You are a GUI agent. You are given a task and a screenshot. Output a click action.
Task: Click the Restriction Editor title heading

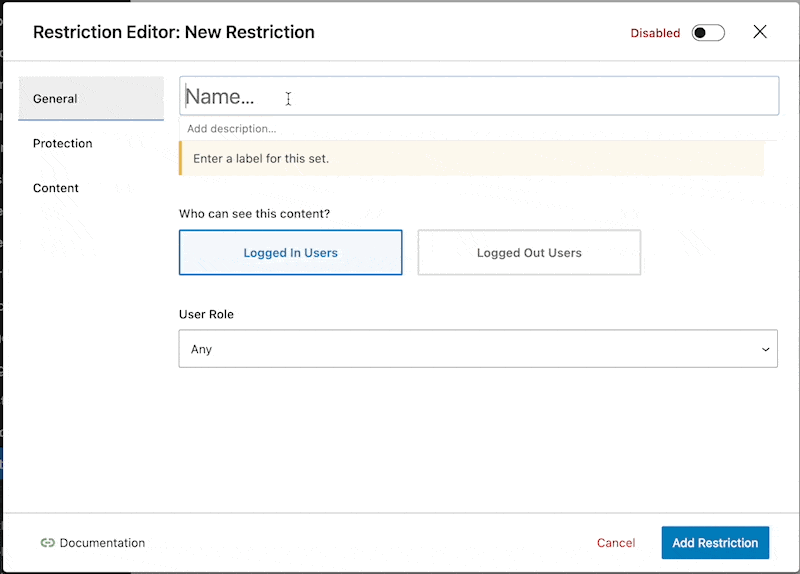(x=174, y=32)
